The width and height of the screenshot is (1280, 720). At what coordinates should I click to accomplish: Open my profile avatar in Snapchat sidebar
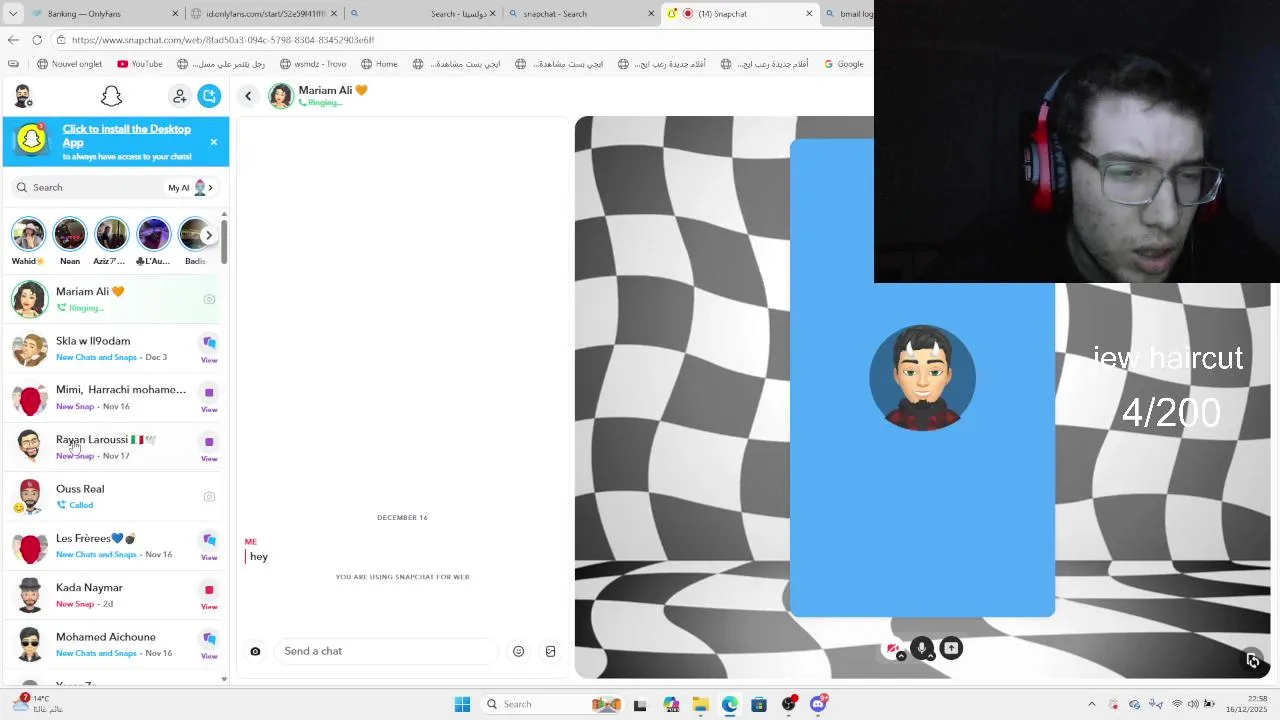click(23, 96)
